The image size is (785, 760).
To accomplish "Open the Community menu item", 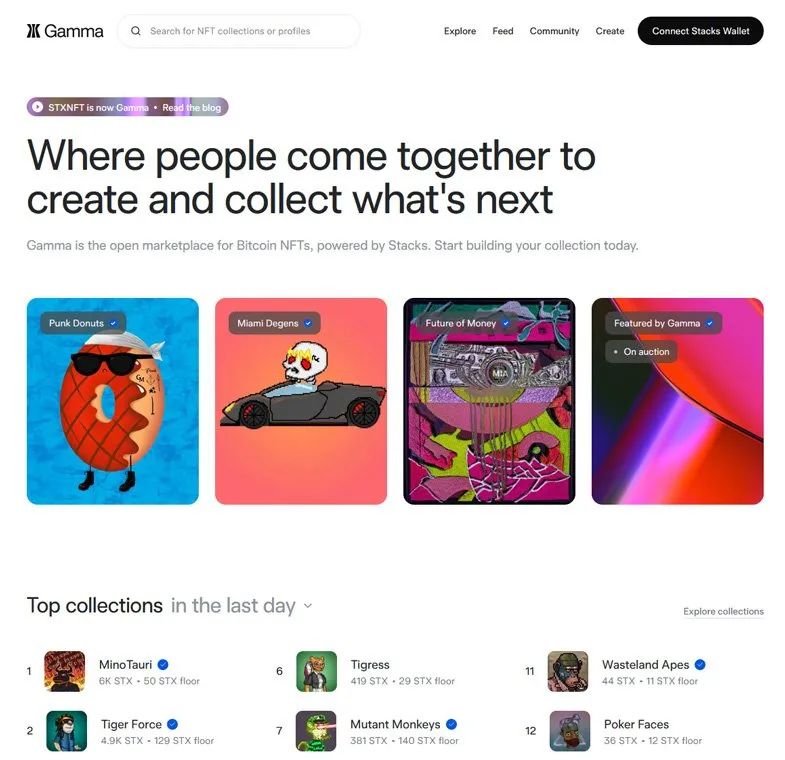I will (554, 31).
